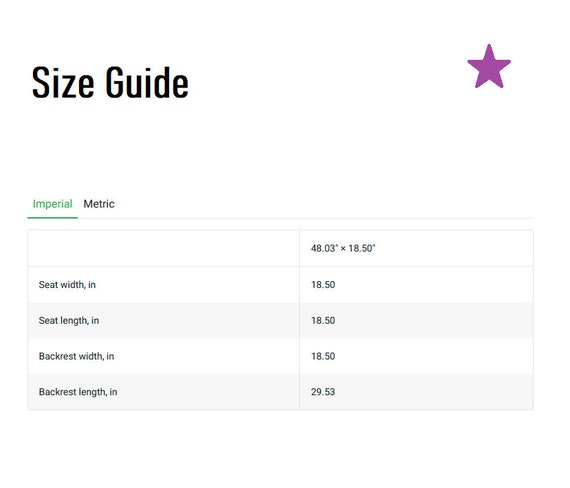Click the seat width value 18.50
The image size is (570, 488).
click(x=323, y=285)
